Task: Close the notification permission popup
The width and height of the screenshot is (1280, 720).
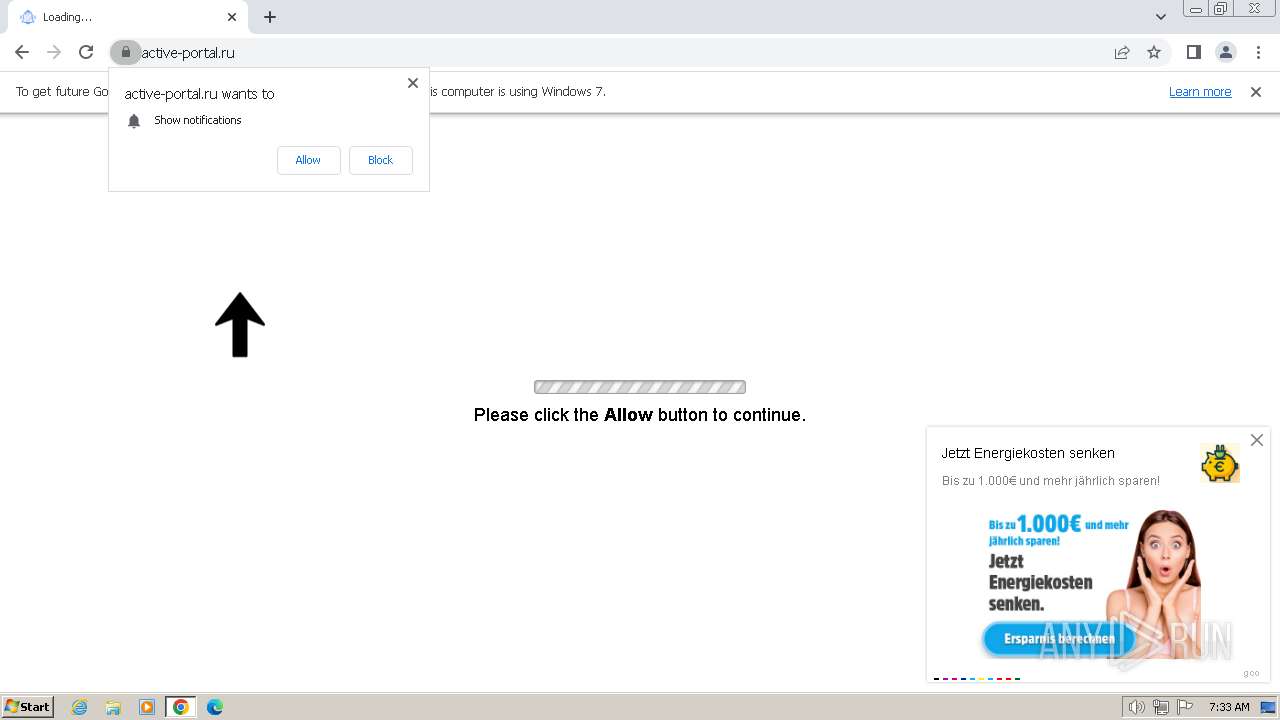Action: pyautogui.click(x=413, y=83)
